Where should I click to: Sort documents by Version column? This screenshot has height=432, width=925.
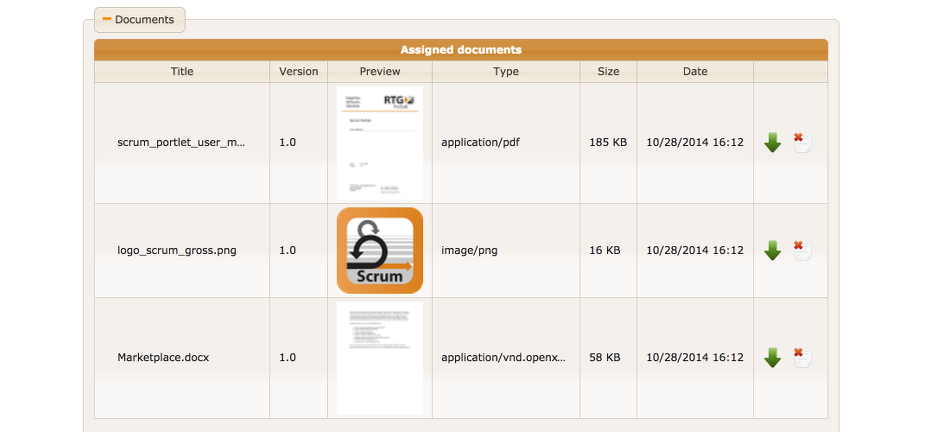[298, 72]
